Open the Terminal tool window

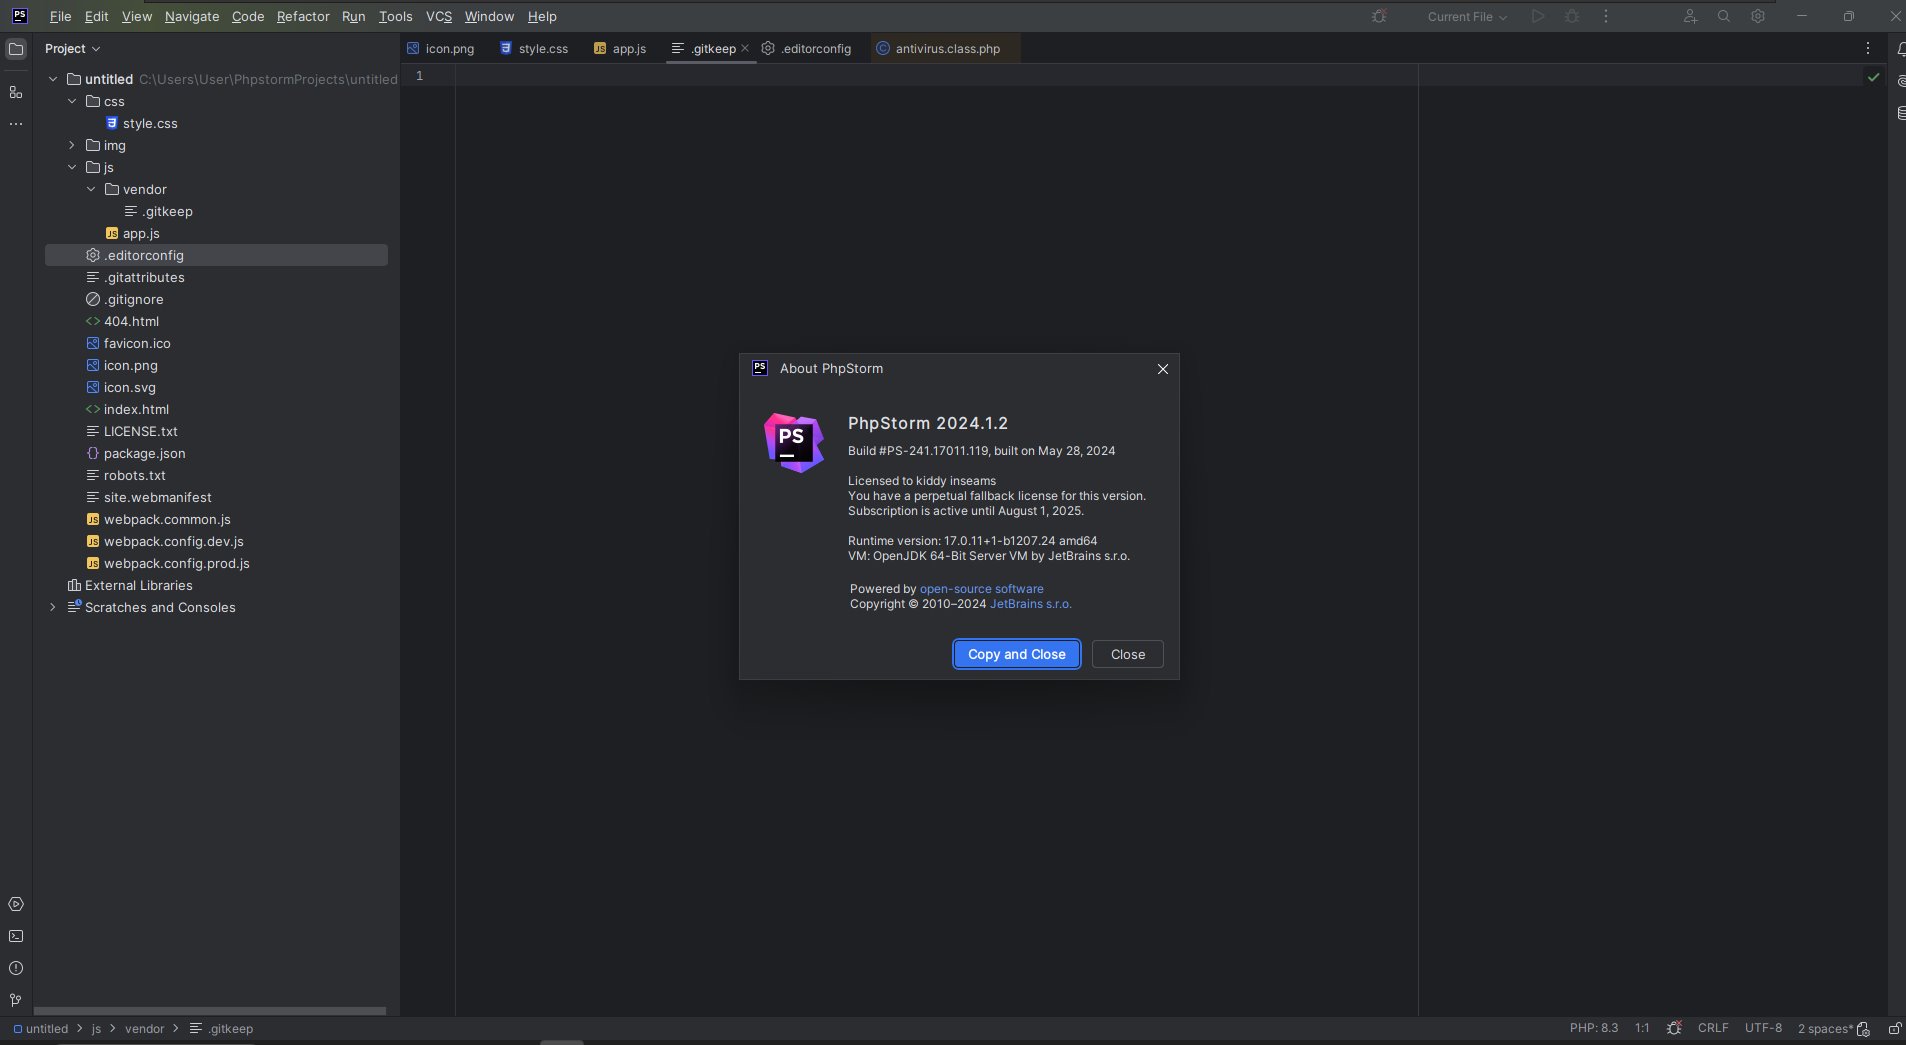tap(16, 936)
